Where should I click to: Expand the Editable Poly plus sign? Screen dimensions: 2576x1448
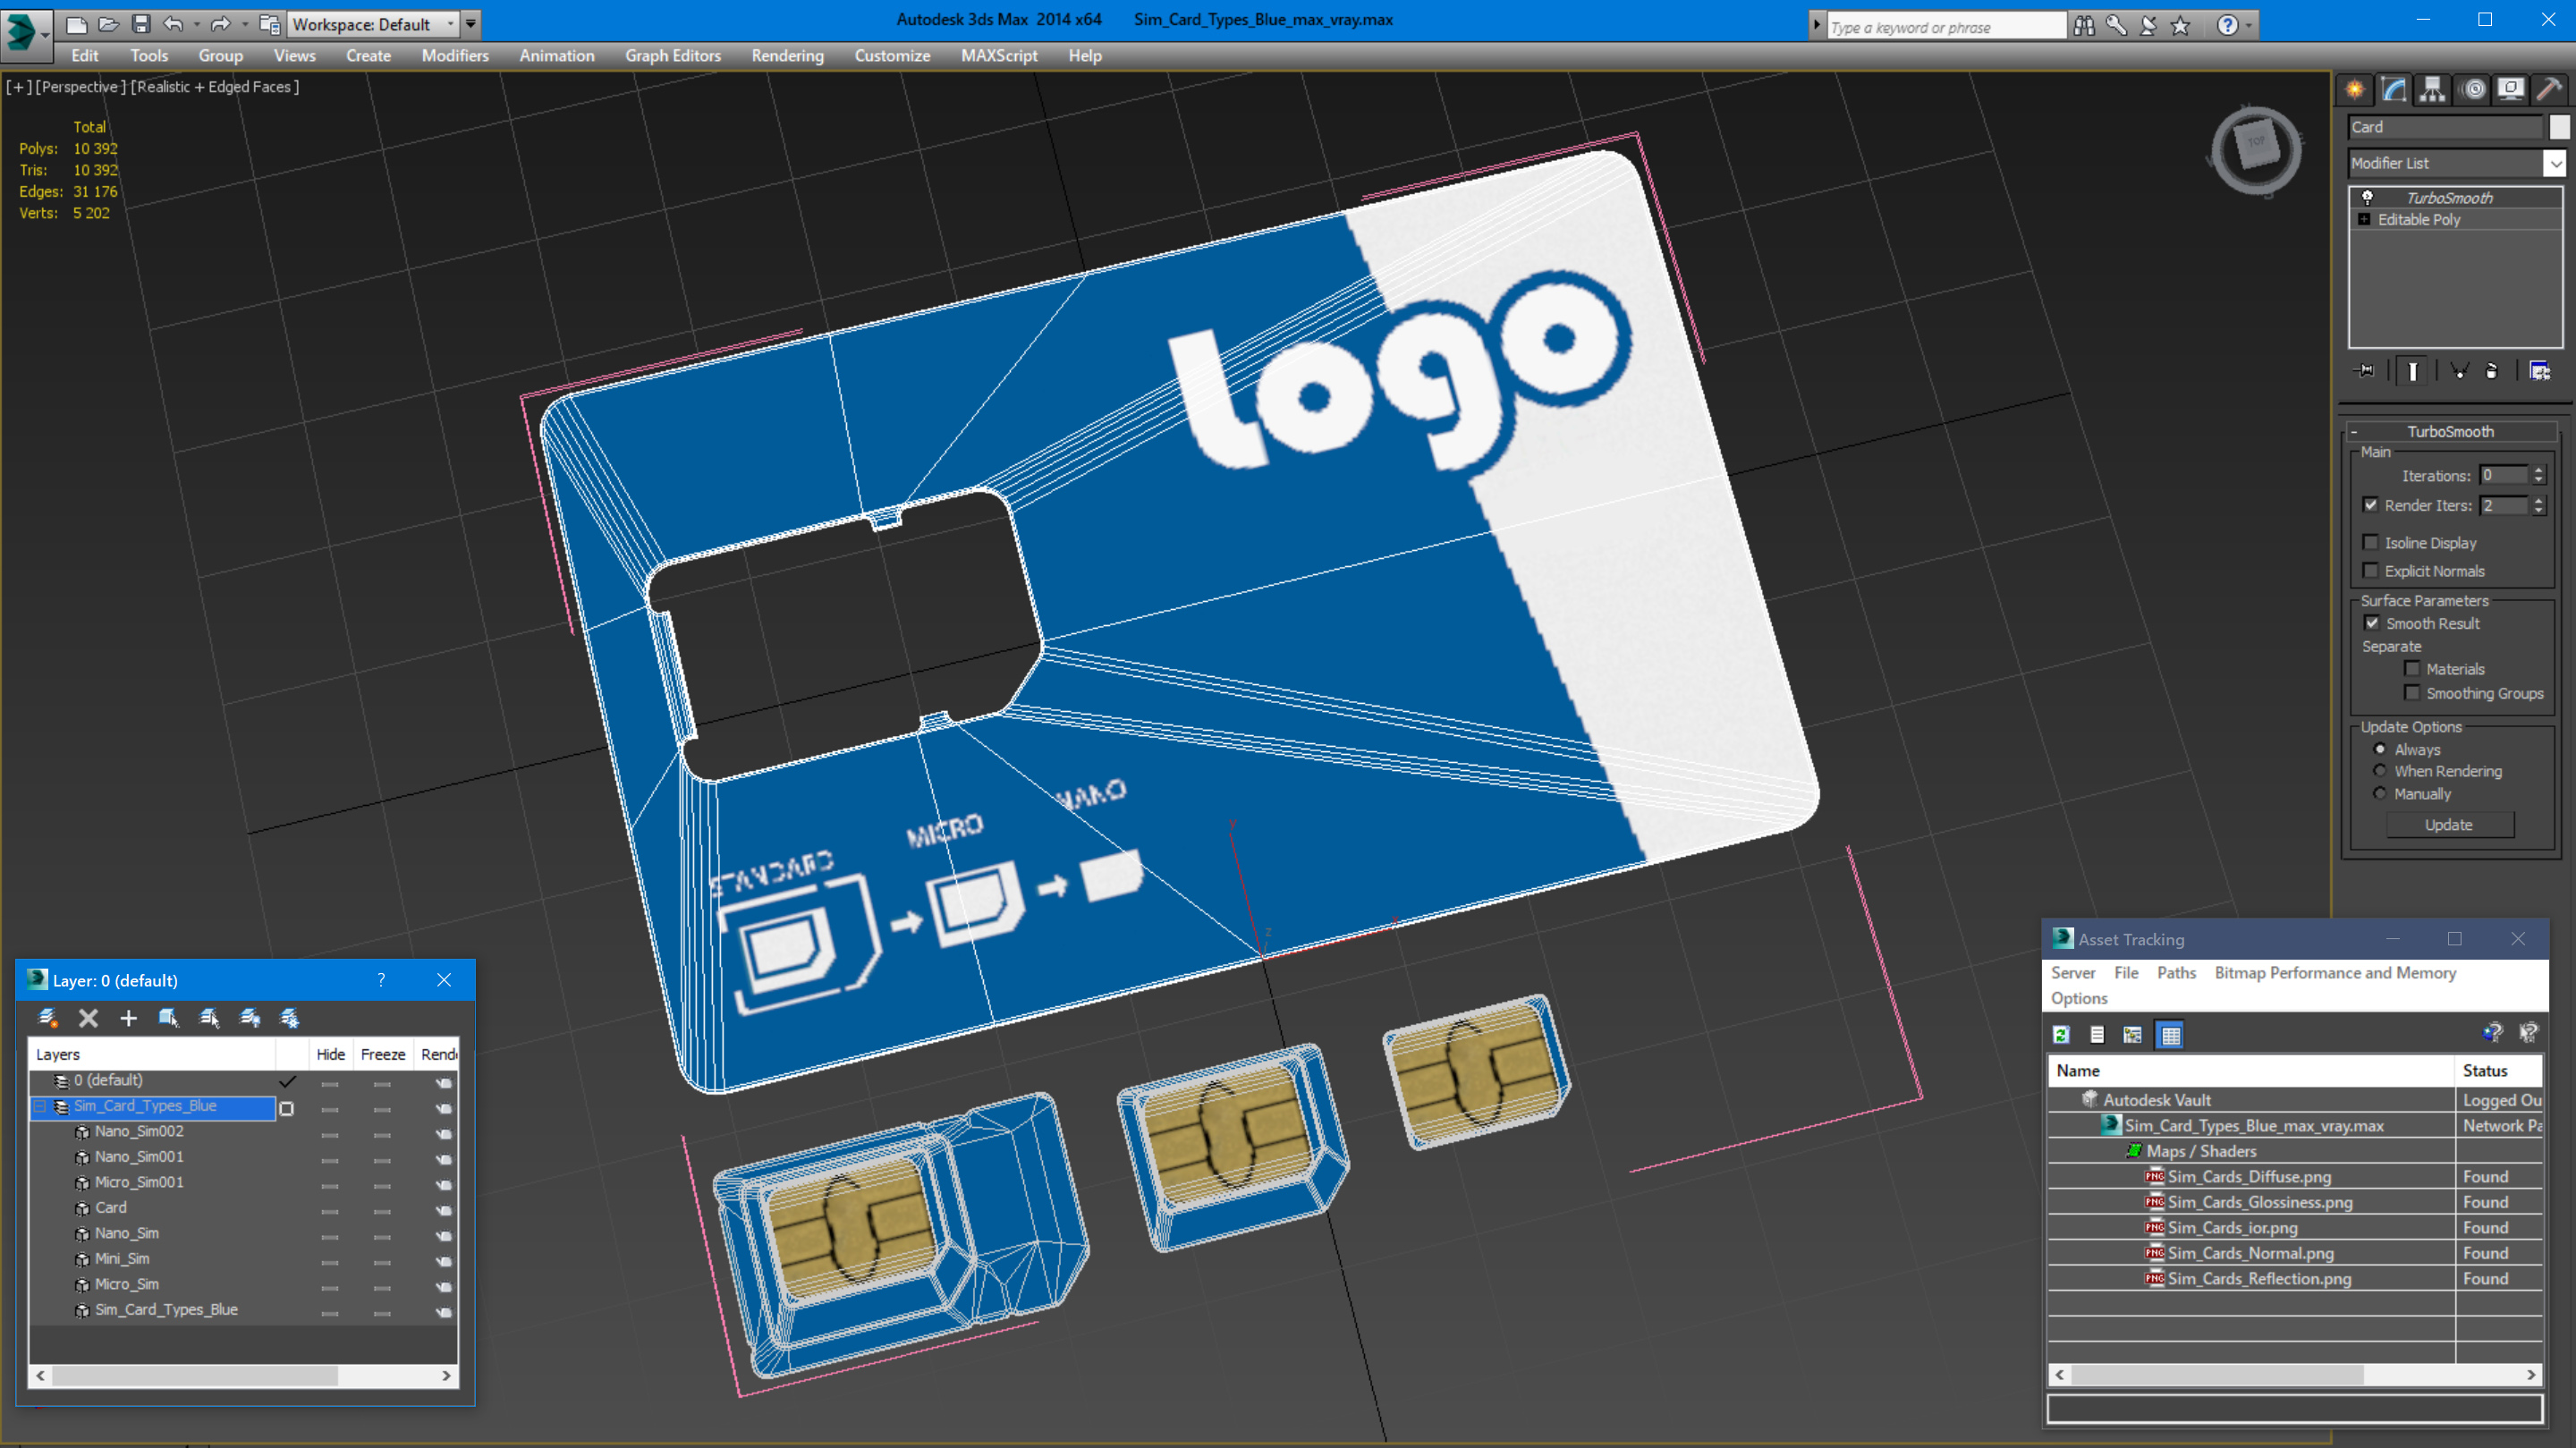2364,219
